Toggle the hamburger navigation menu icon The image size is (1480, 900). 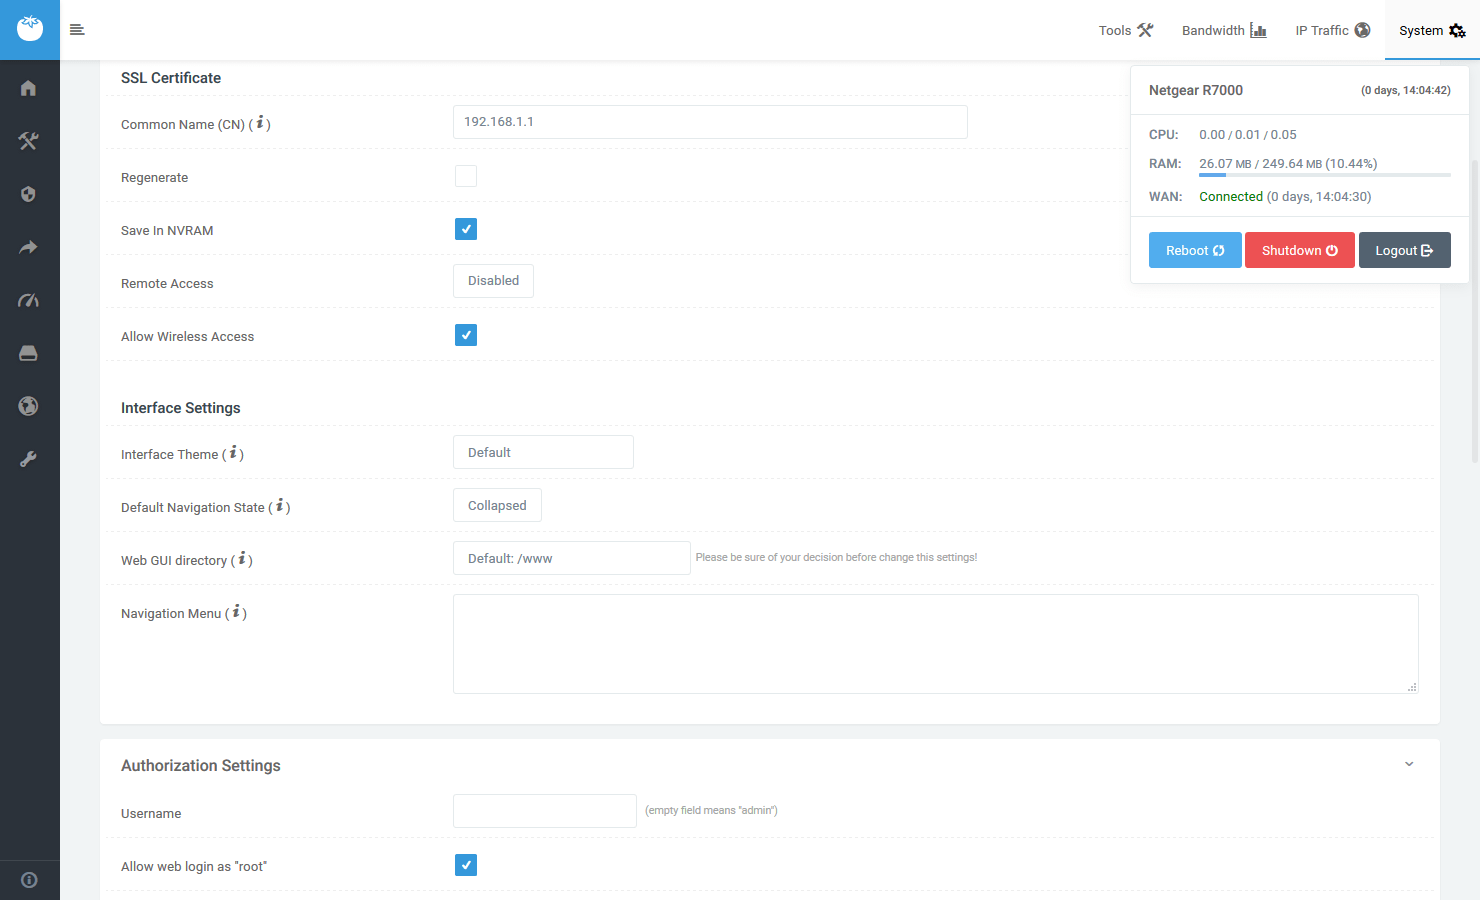[x=77, y=30]
